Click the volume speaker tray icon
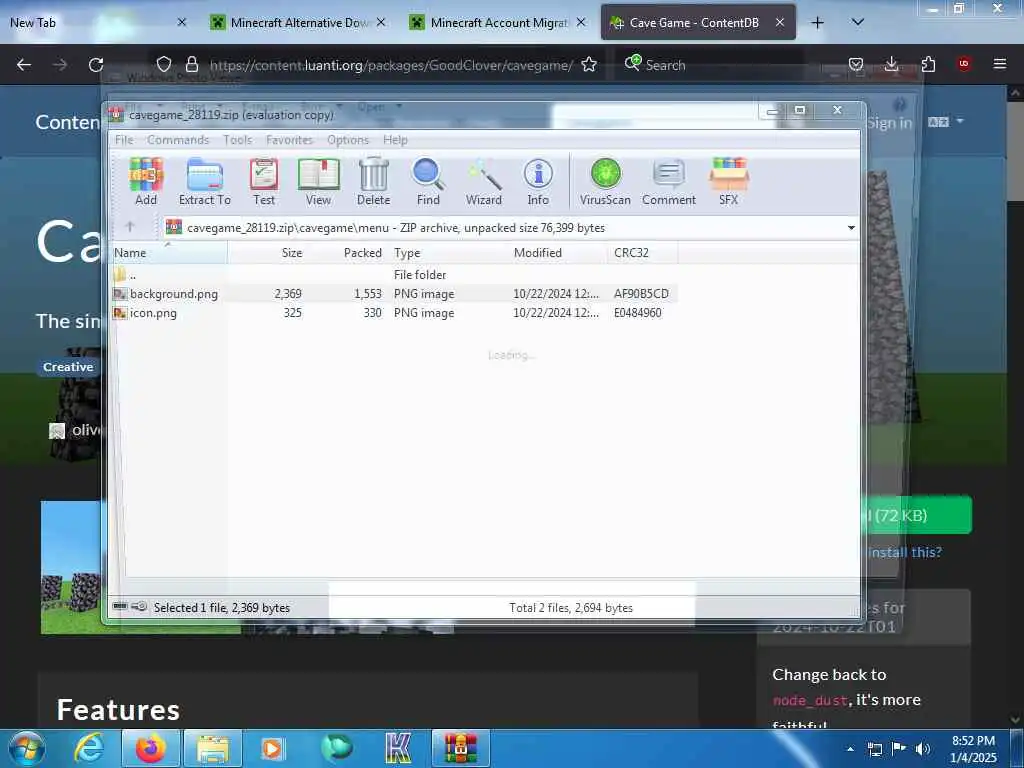The height and width of the screenshot is (768, 1024). [x=923, y=749]
